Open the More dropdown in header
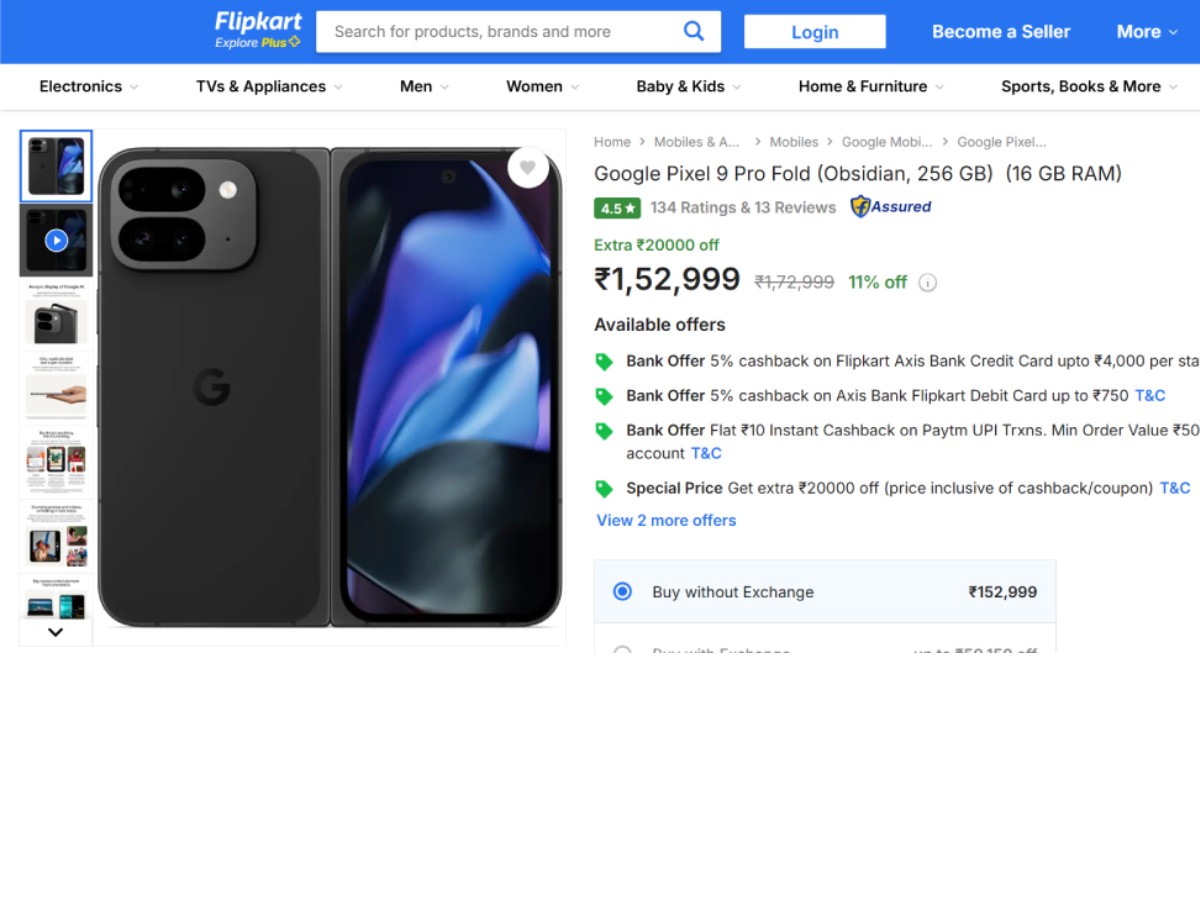 (1146, 32)
